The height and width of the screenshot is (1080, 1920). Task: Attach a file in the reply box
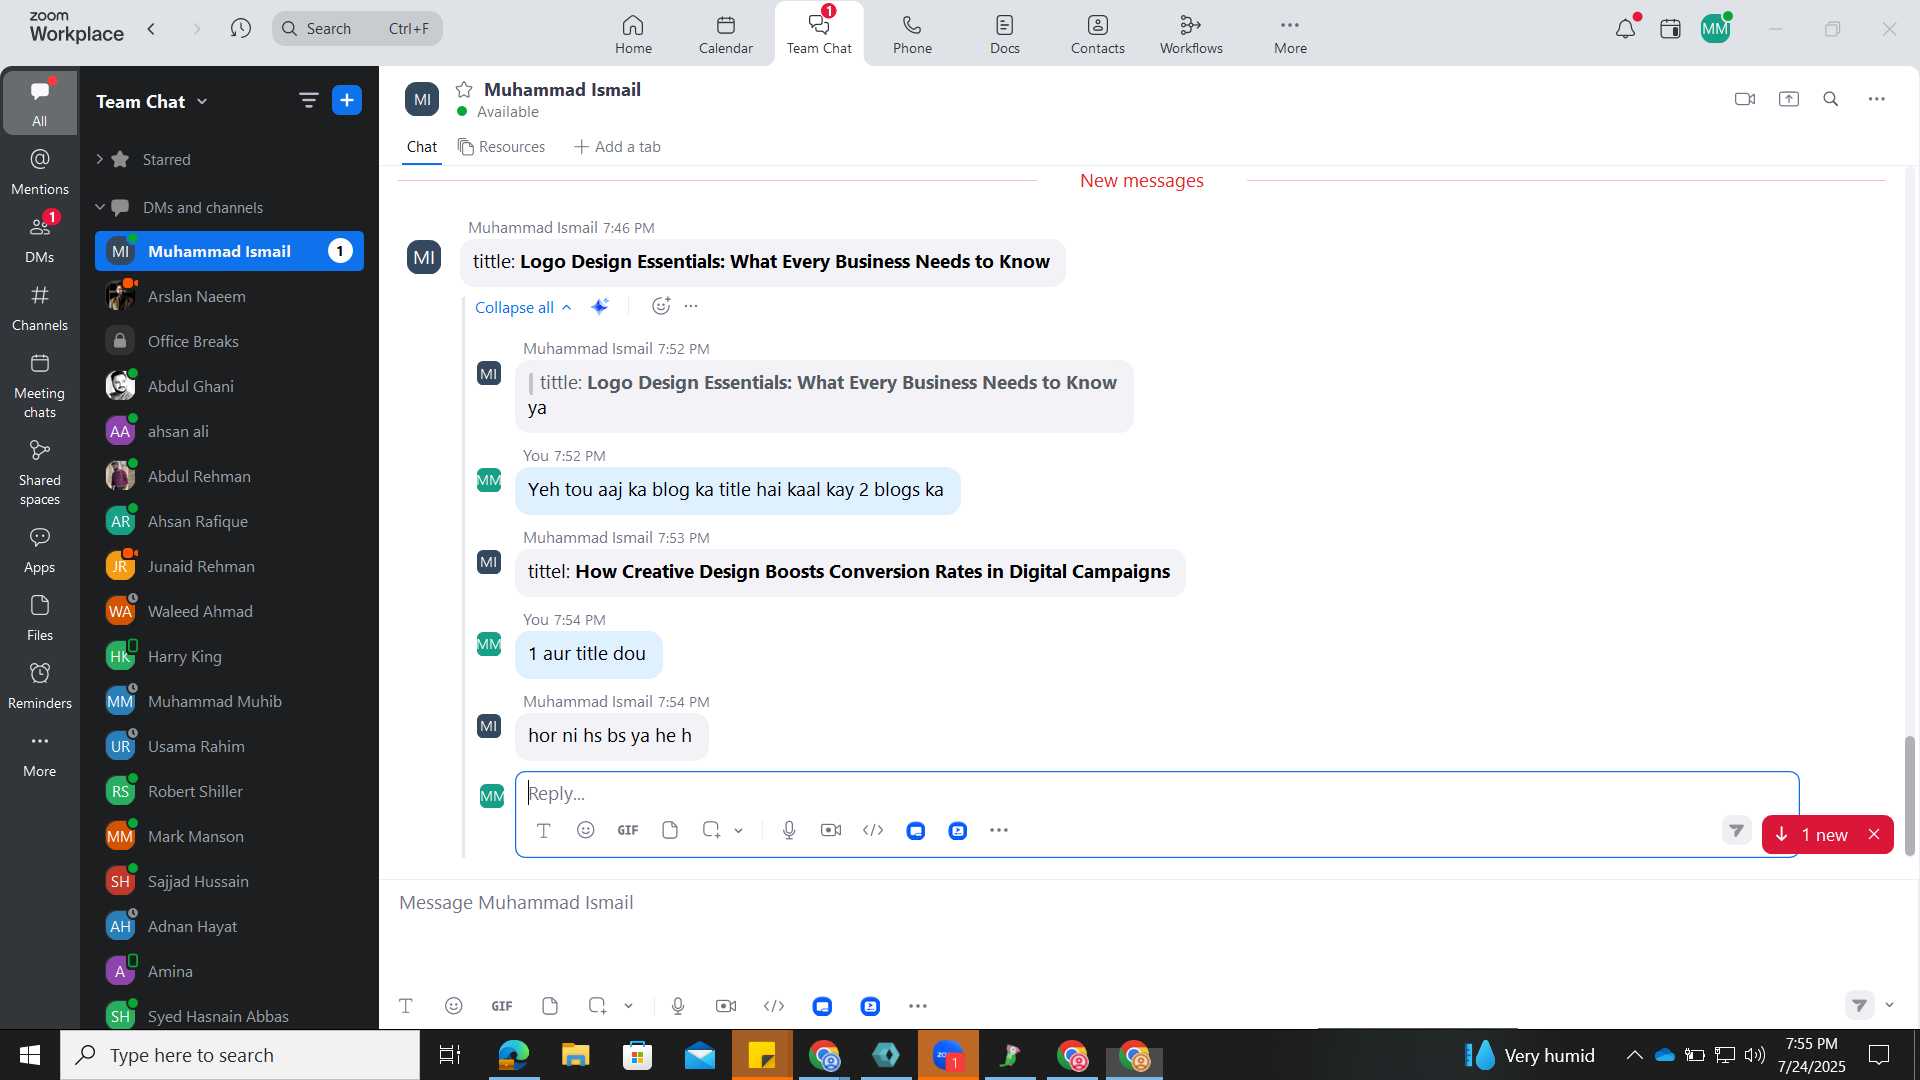point(670,830)
